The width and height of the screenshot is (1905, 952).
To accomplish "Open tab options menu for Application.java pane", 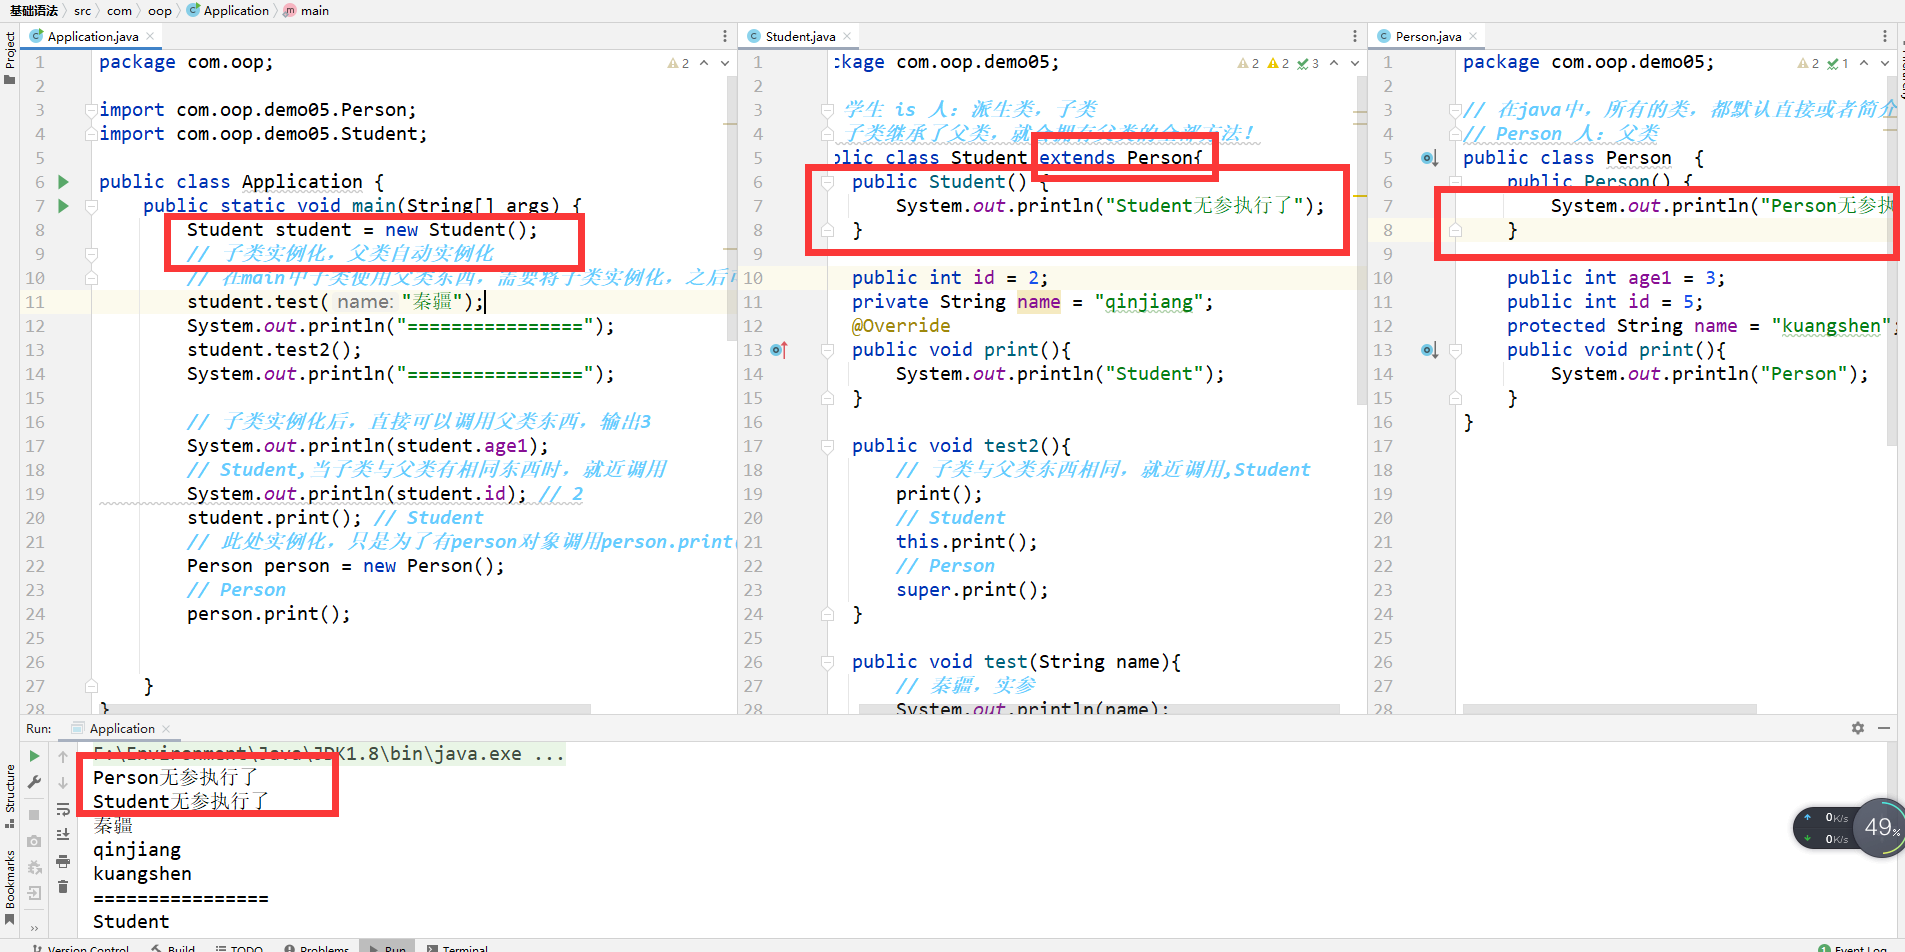I will tap(725, 36).
